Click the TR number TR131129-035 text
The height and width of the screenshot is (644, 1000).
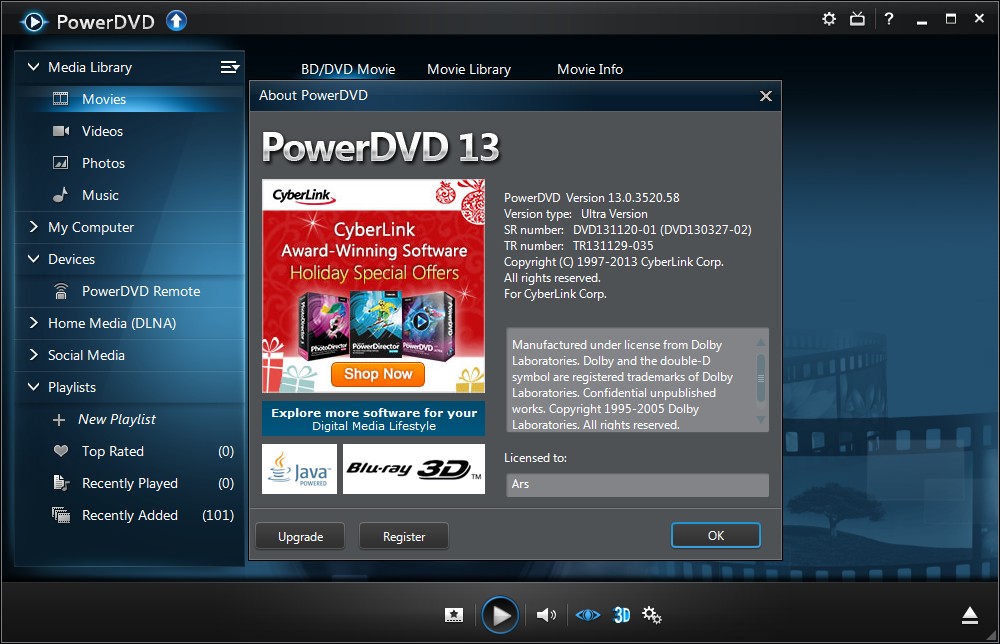click(578, 245)
